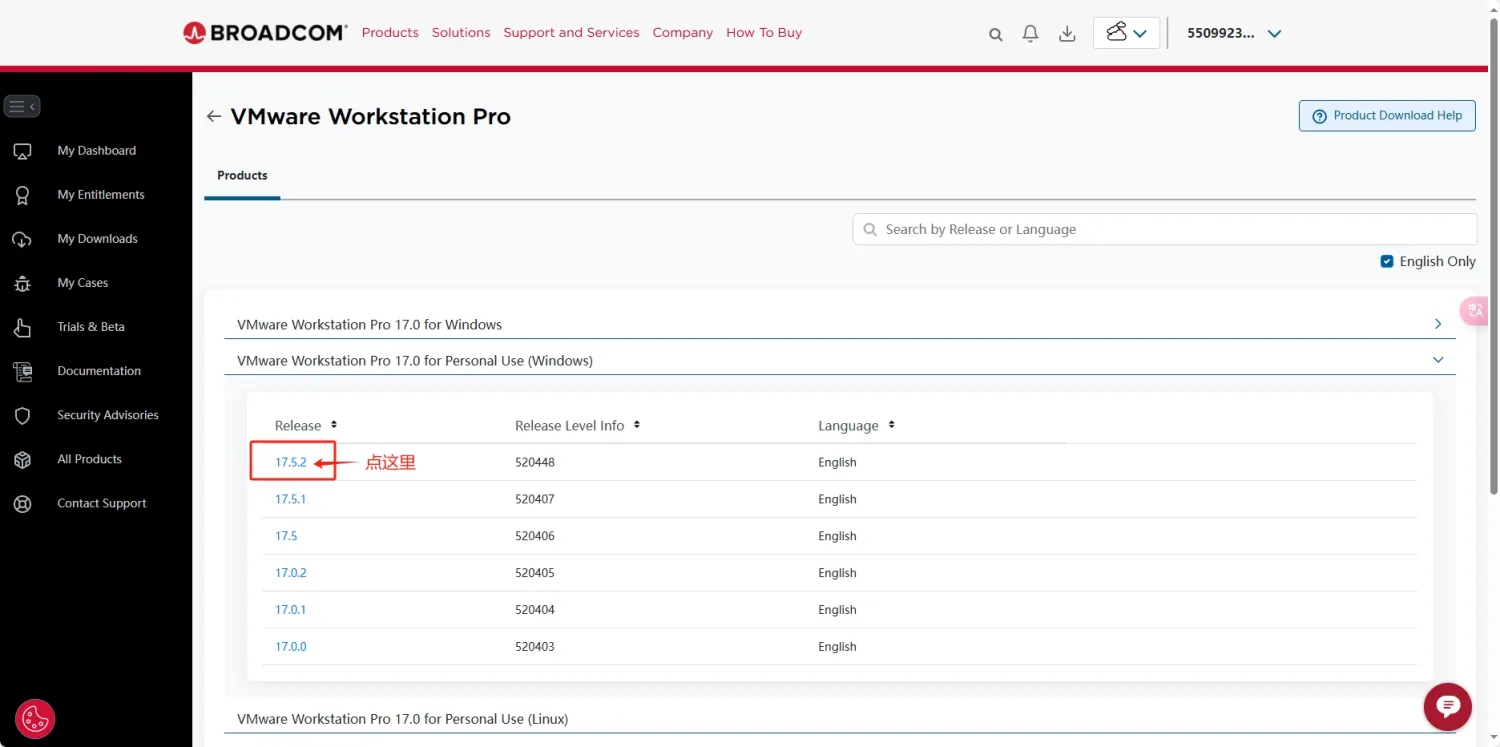The width and height of the screenshot is (1500, 747).
Task: Expand VMware Workstation Pro 17.0 Personal Use (Linux)
Action: (840, 719)
